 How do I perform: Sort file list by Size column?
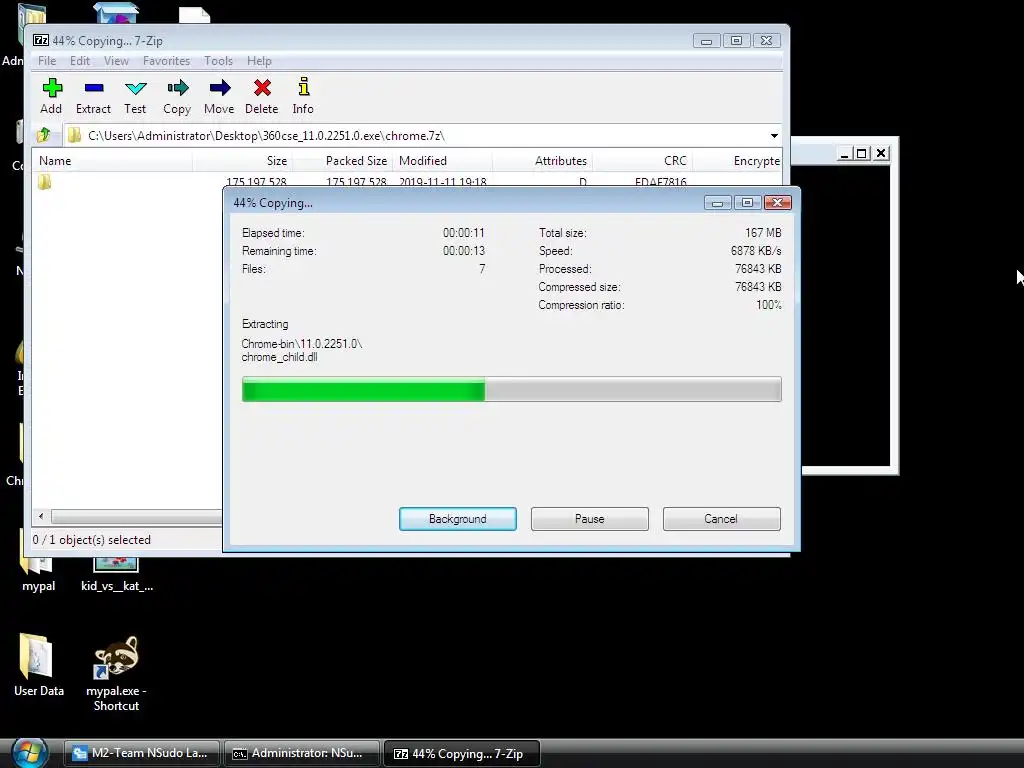point(242,161)
